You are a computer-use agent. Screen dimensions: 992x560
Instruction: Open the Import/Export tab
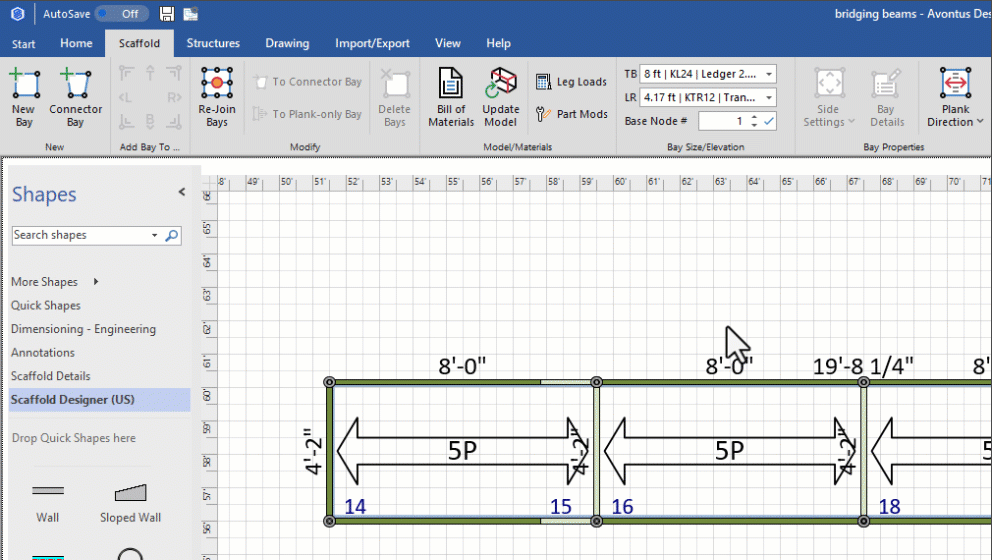pyautogui.click(x=372, y=43)
